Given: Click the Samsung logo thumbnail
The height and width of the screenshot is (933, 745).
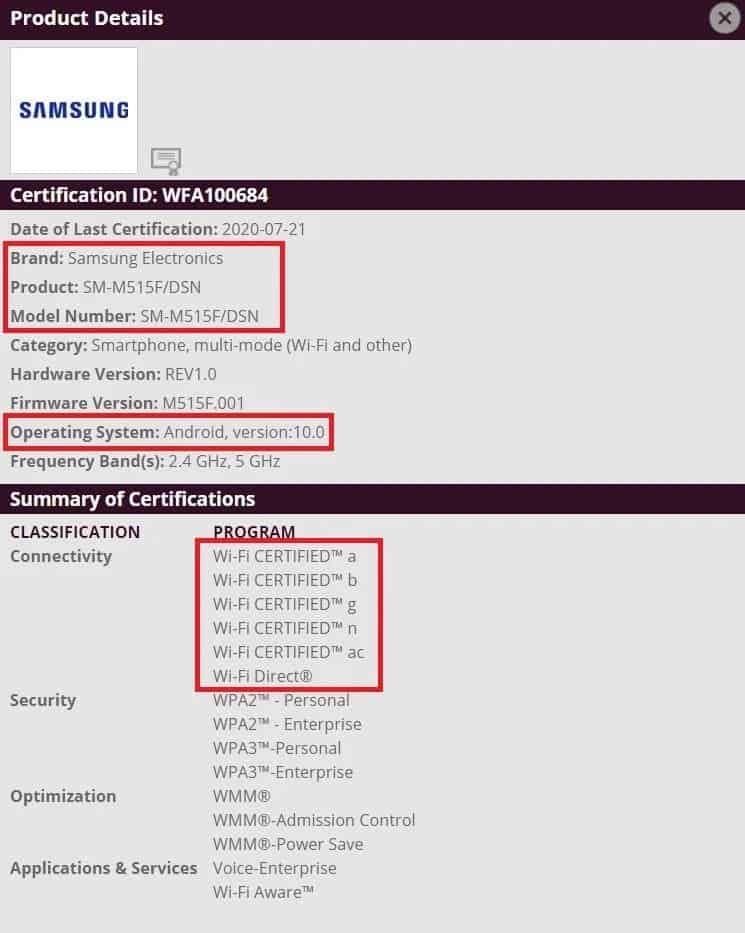Looking at the screenshot, I should [x=74, y=110].
